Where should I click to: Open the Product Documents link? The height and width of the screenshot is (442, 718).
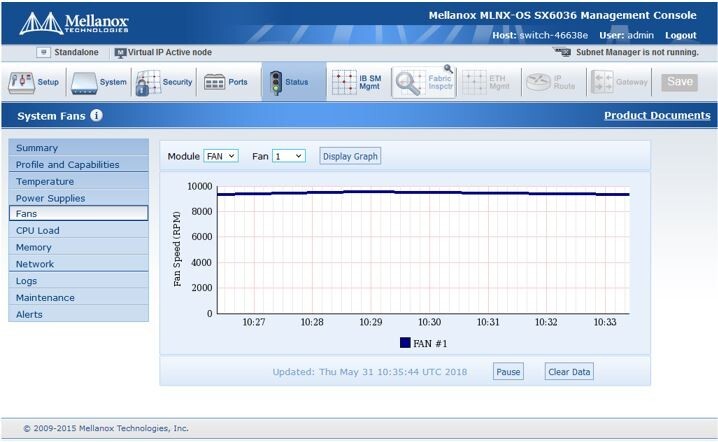(657, 115)
